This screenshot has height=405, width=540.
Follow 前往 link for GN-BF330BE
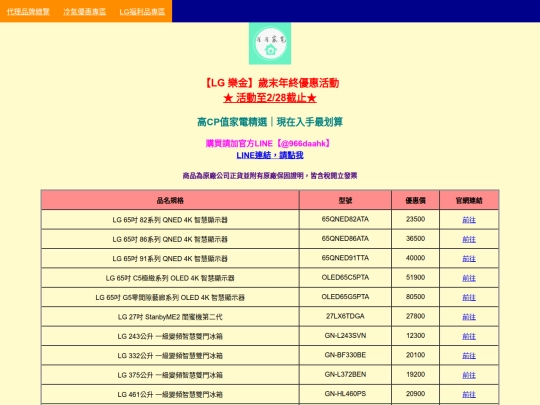[x=469, y=355]
